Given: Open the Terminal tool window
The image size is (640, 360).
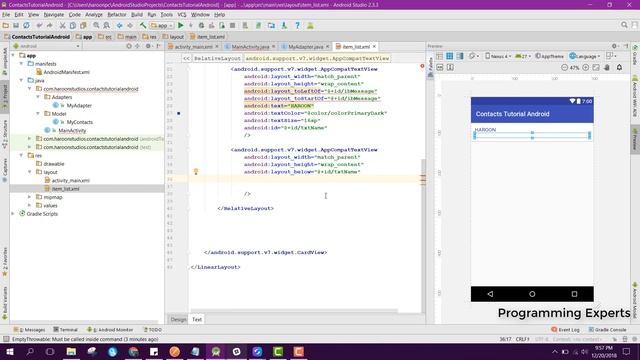Looking at the screenshot, I should 65,330.
